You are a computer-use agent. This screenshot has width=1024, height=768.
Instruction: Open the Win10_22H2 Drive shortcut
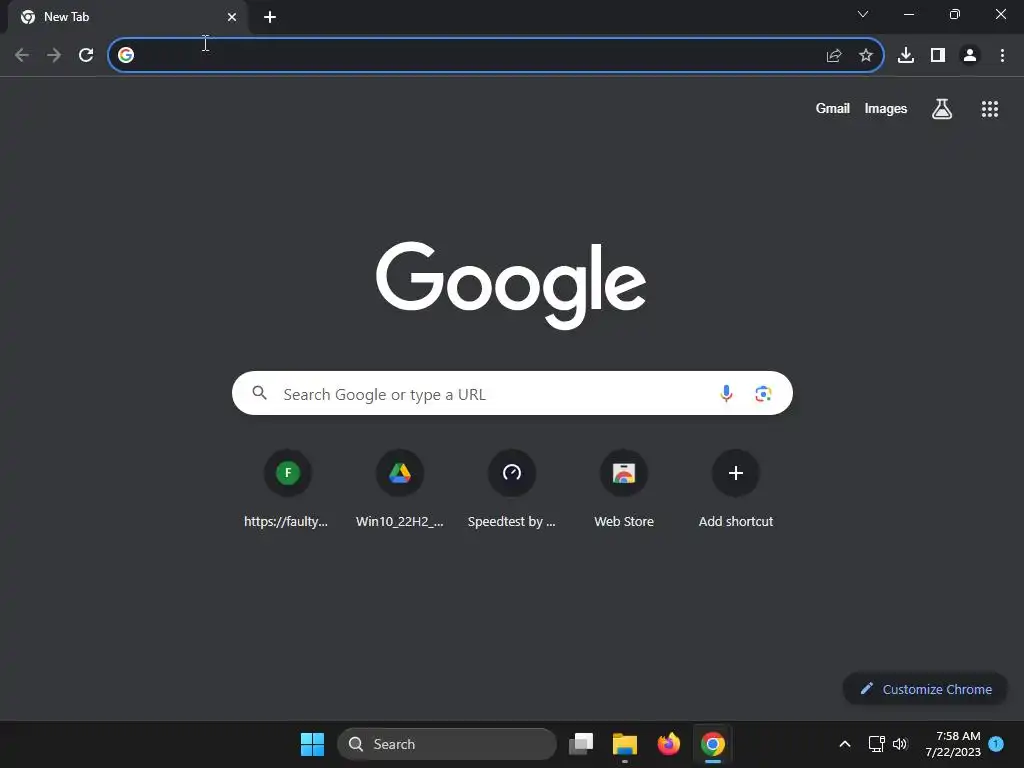(x=400, y=488)
